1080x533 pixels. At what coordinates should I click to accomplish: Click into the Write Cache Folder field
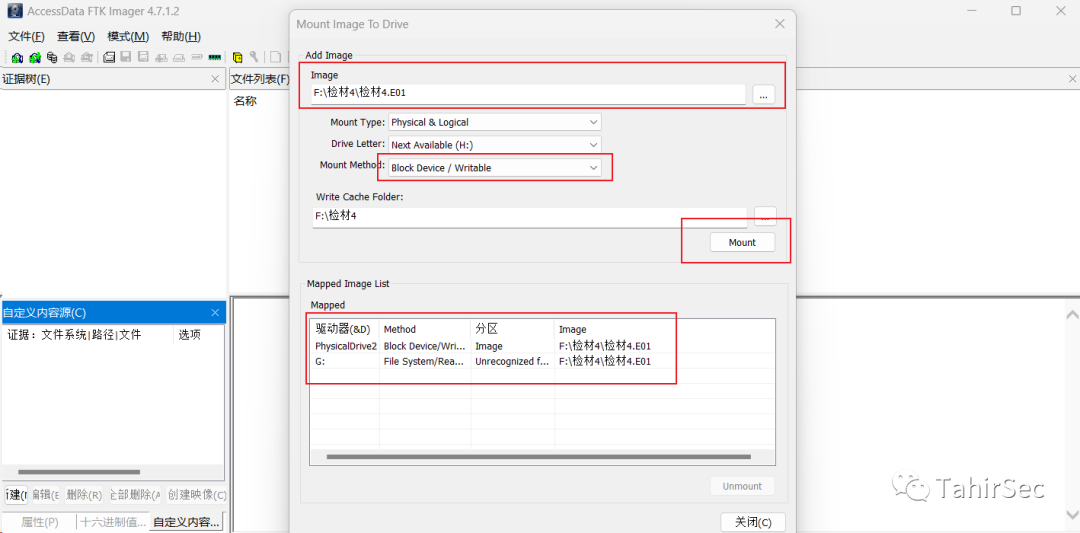pos(530,216)
